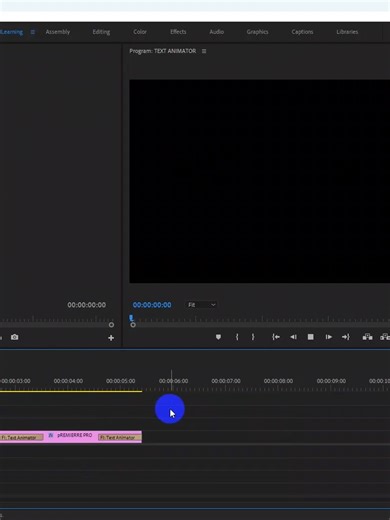Set a Mark Out point
Viewport: 390px width, 520px height.
tap(253, 337)
